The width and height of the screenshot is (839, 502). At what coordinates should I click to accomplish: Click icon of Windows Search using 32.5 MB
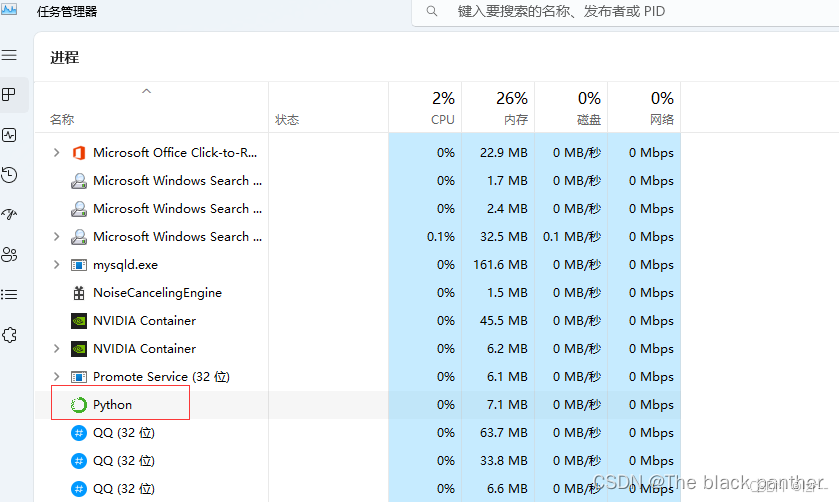click(x=79, y=237)
